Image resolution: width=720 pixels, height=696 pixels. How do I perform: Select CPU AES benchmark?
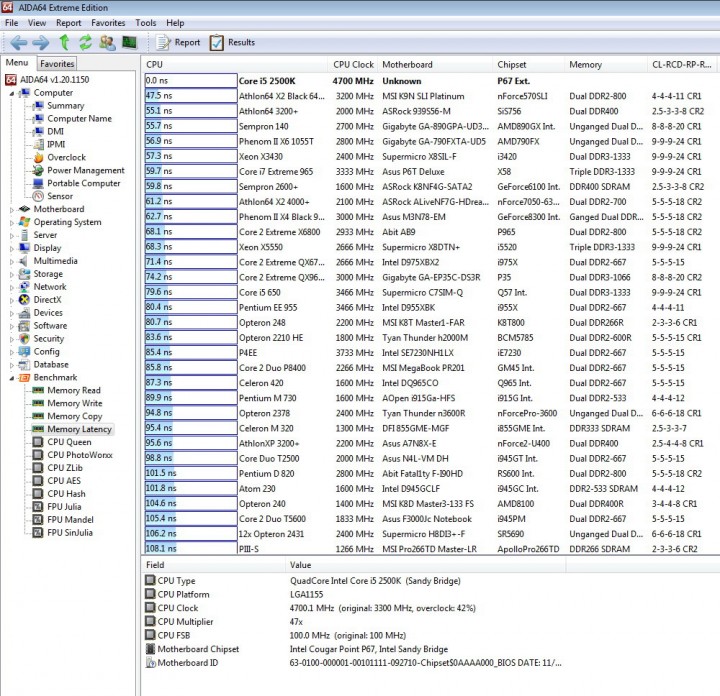64,481
